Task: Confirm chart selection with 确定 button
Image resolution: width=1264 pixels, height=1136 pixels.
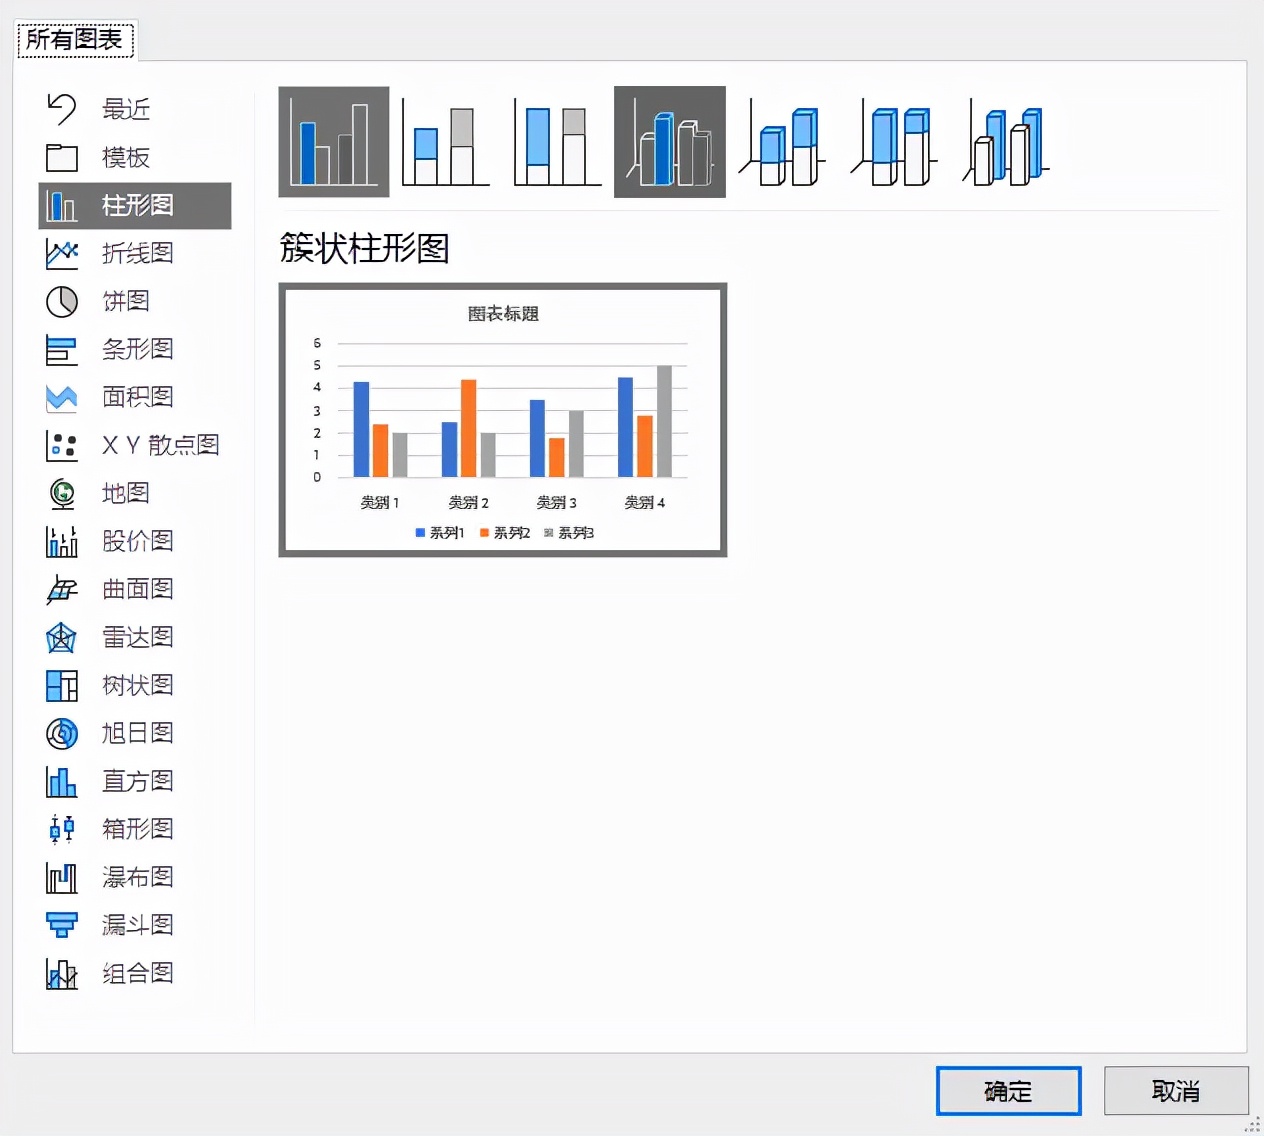Action: (1007, 1091)
